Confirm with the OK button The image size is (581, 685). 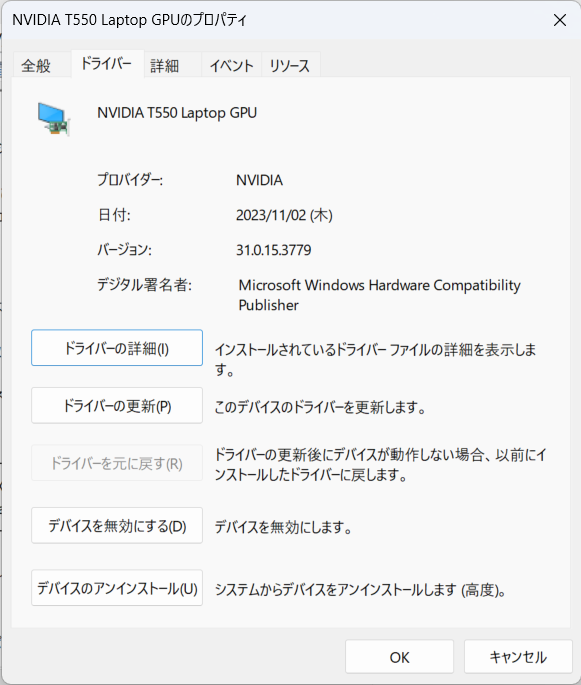click(399, 657)
